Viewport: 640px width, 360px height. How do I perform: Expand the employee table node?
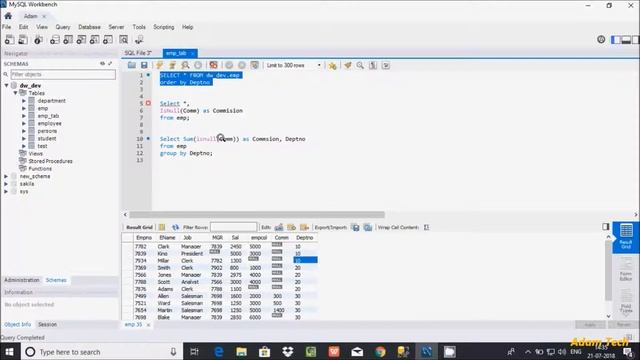24,123
